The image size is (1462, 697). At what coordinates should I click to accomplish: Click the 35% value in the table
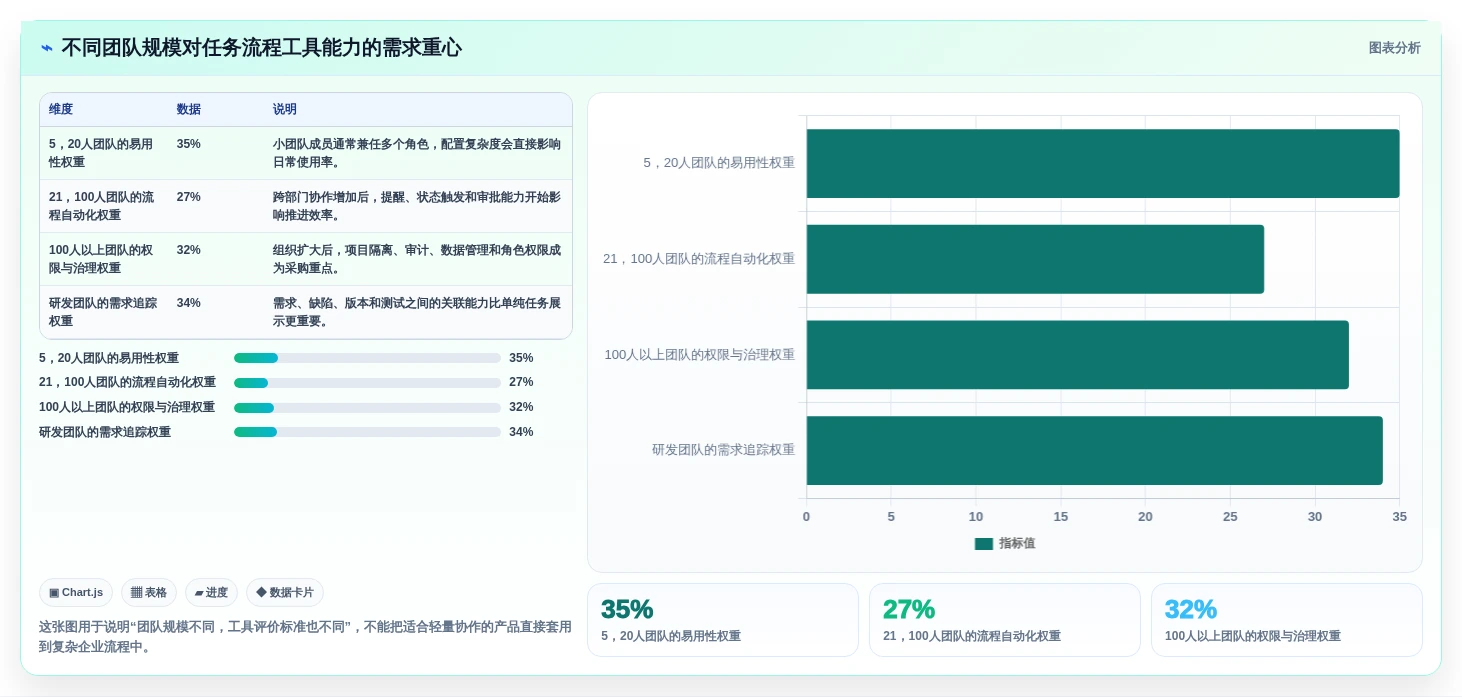click(x=189, y=144)
